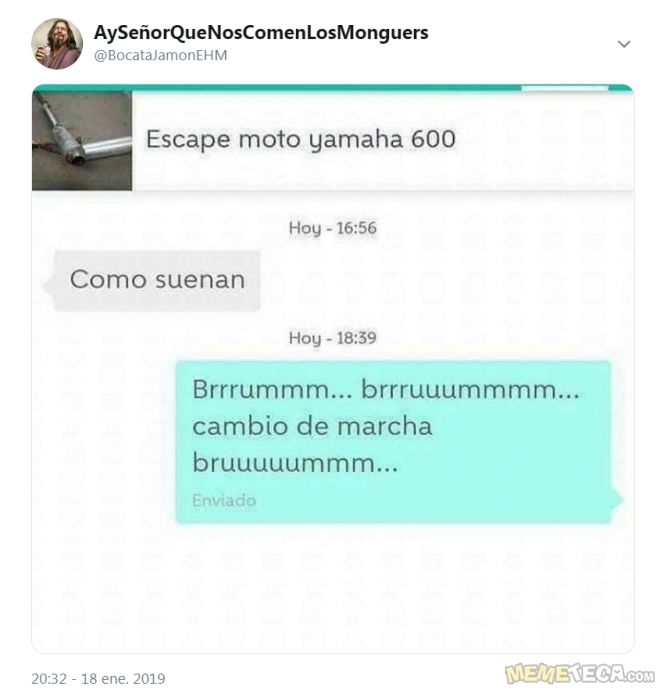Open the embedded chat screenshot image
This screenshot has height=690, width=660.
pos(333,368)
